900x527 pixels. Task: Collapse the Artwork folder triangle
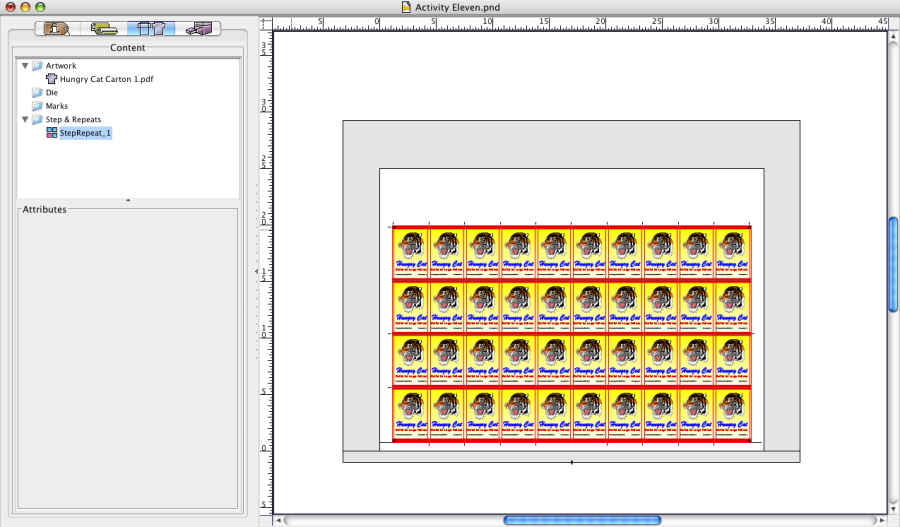[25, 65]
